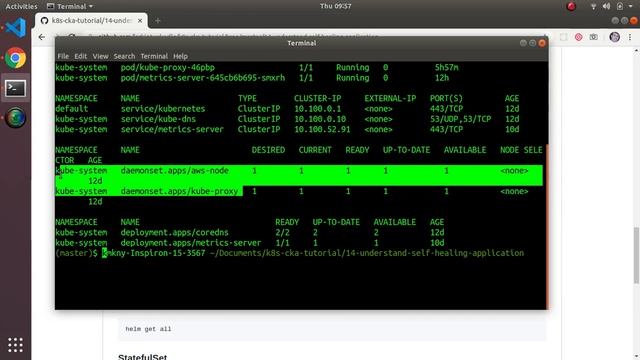Viewport: 640px width, 360px height.
Task: Click the text deployment.apps/coredns
Action: [174, 233]
